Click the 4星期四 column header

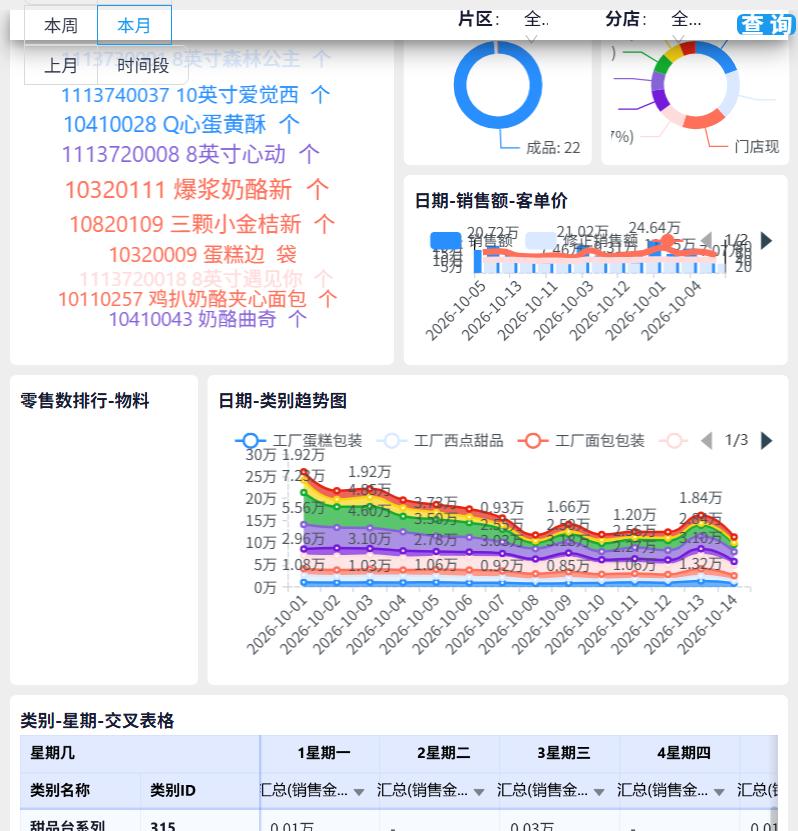680,753
